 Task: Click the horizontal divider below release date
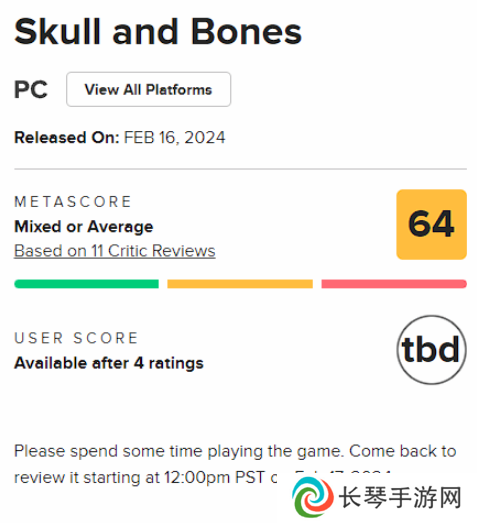240,169
